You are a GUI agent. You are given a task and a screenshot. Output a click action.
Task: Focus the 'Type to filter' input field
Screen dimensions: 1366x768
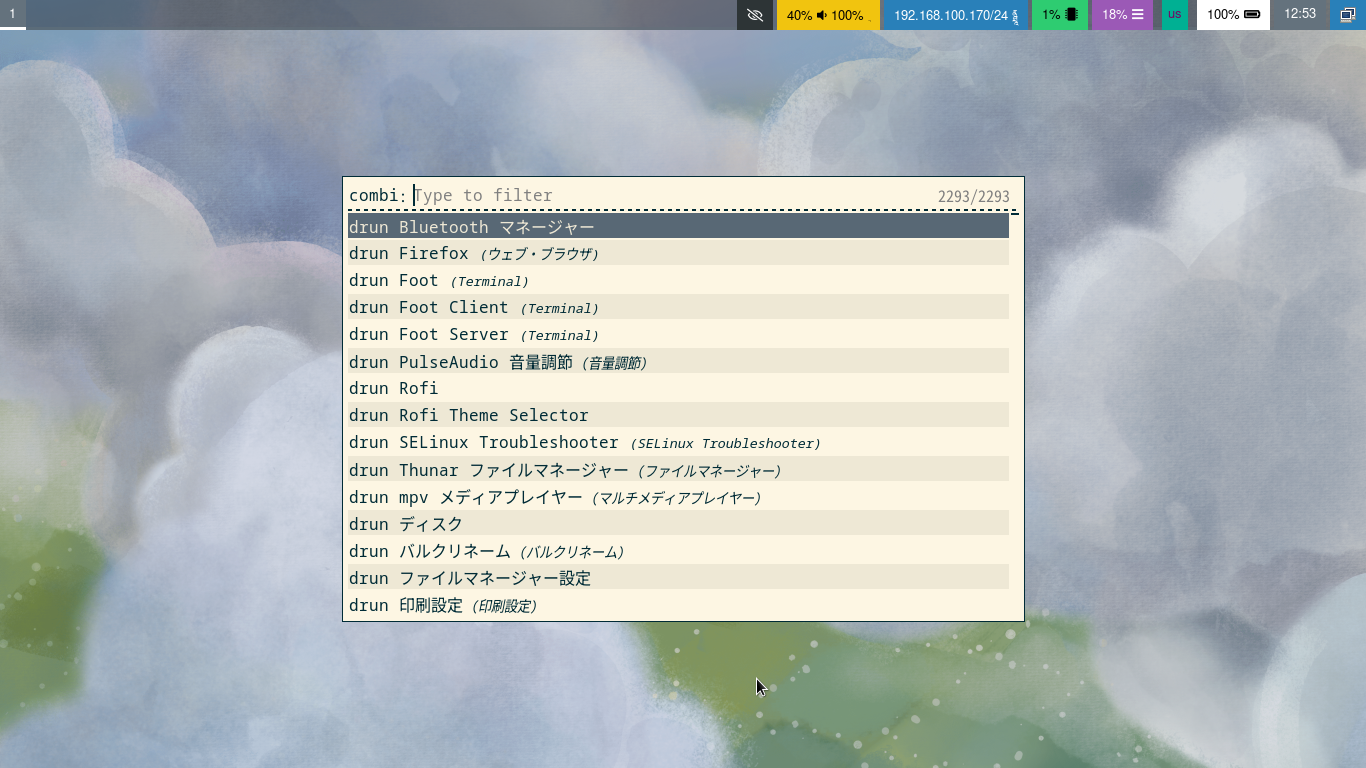pos(675,196)
